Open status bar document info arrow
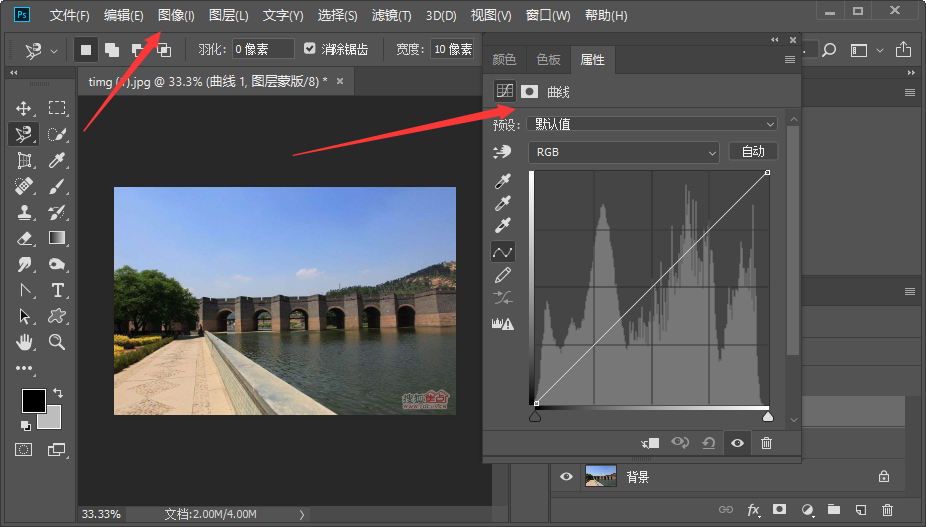 point(302,515)
